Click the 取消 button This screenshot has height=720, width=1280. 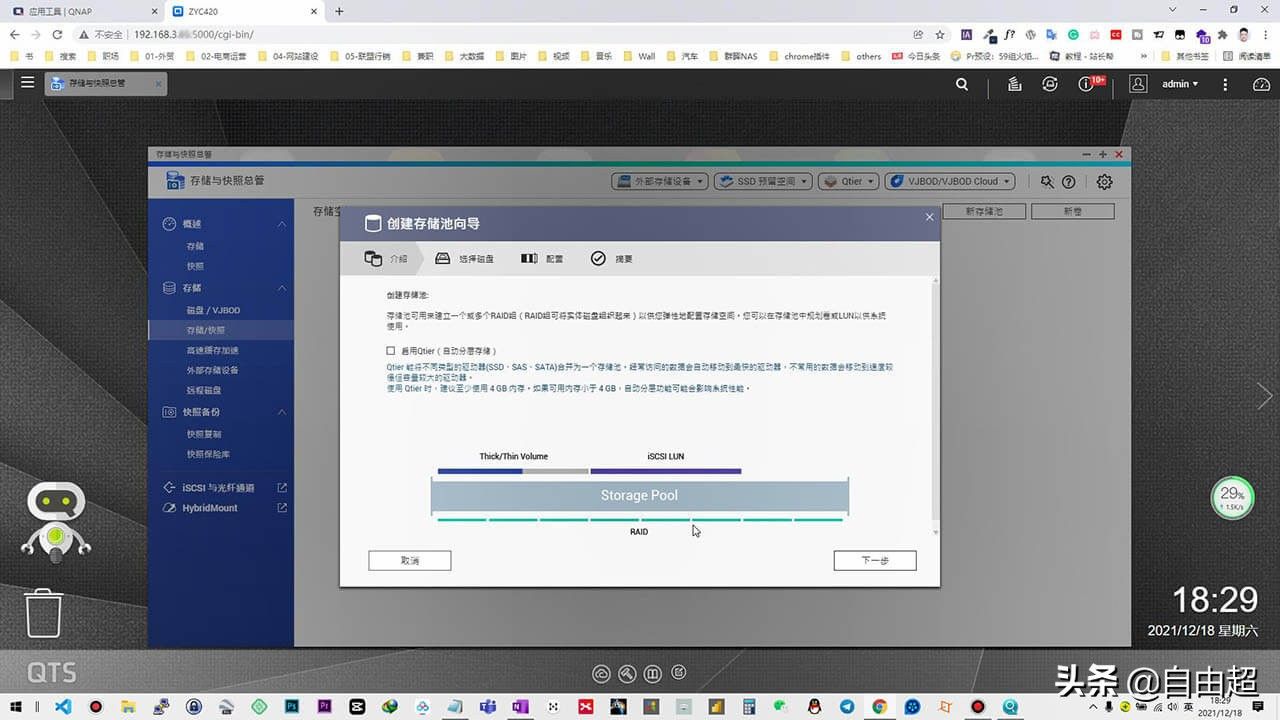coord(409,561)
